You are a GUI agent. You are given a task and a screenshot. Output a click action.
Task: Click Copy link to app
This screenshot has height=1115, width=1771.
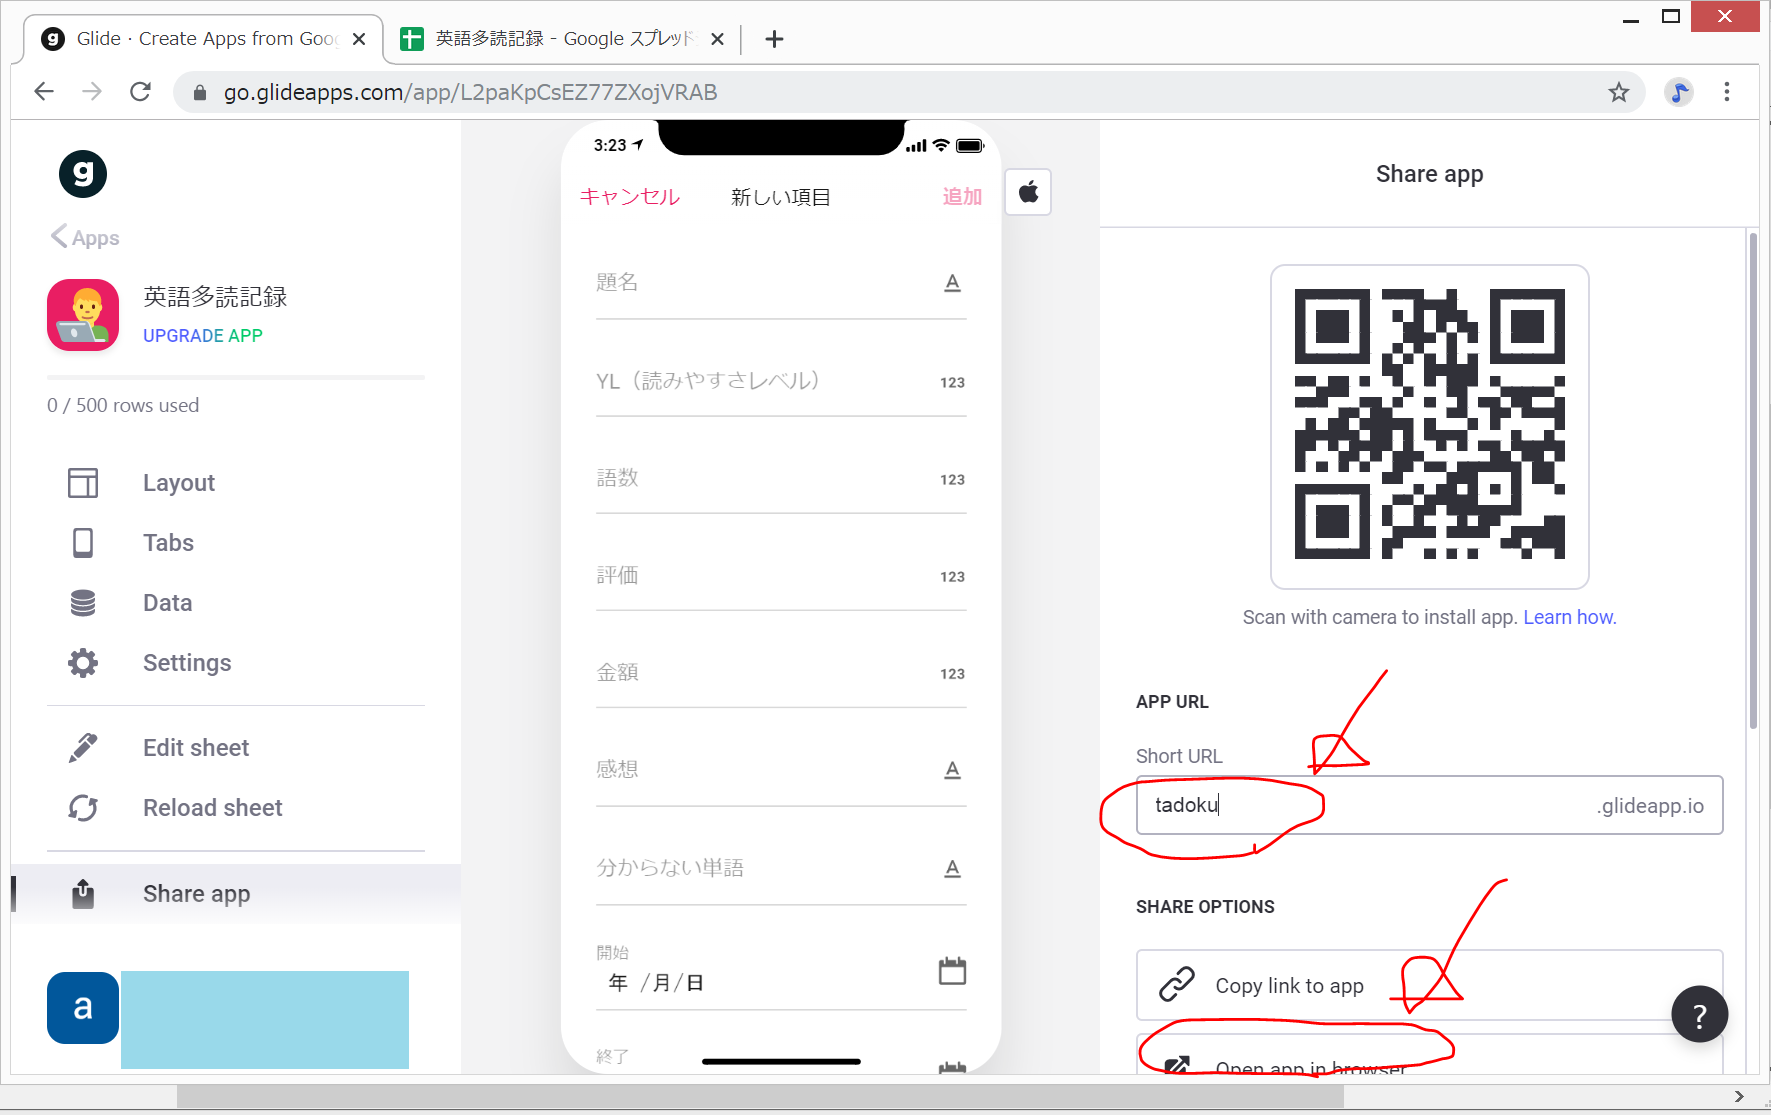1429,985
